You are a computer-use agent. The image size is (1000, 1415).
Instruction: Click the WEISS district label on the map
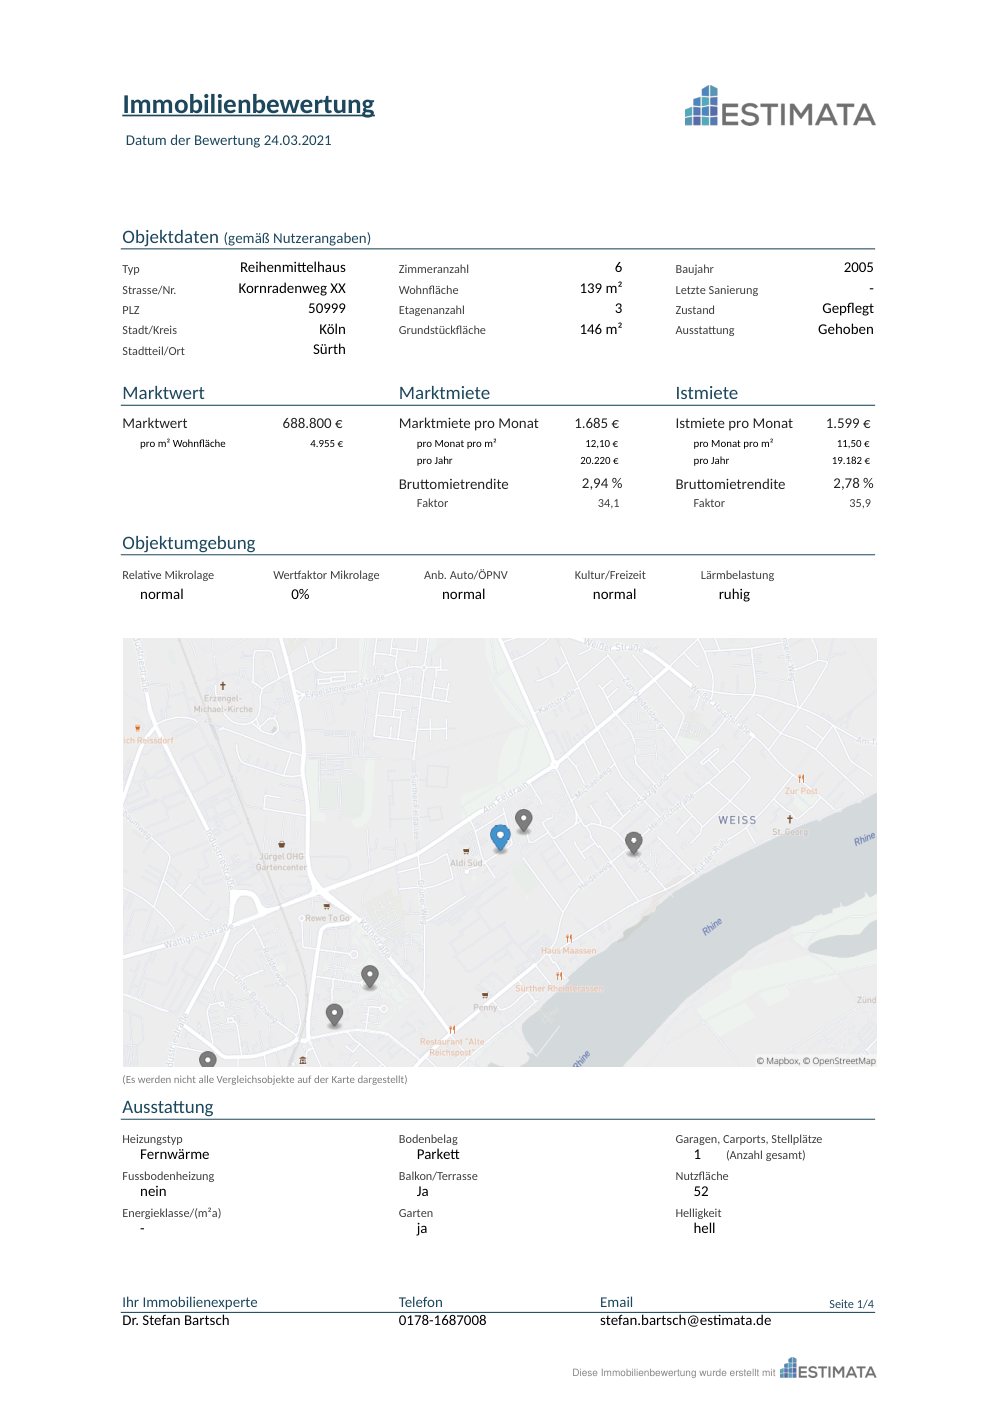click(x=738, y=820)
